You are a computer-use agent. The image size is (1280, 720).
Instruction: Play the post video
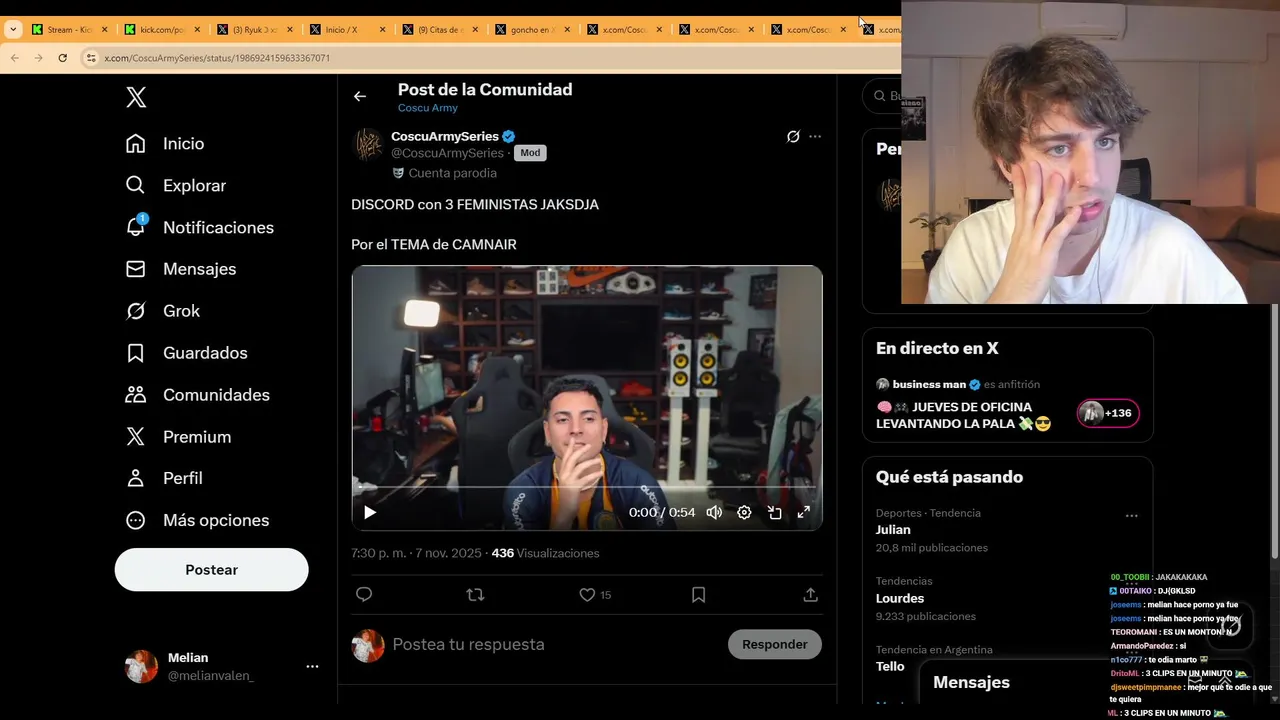pyautogui.click(x=370, y=512)
